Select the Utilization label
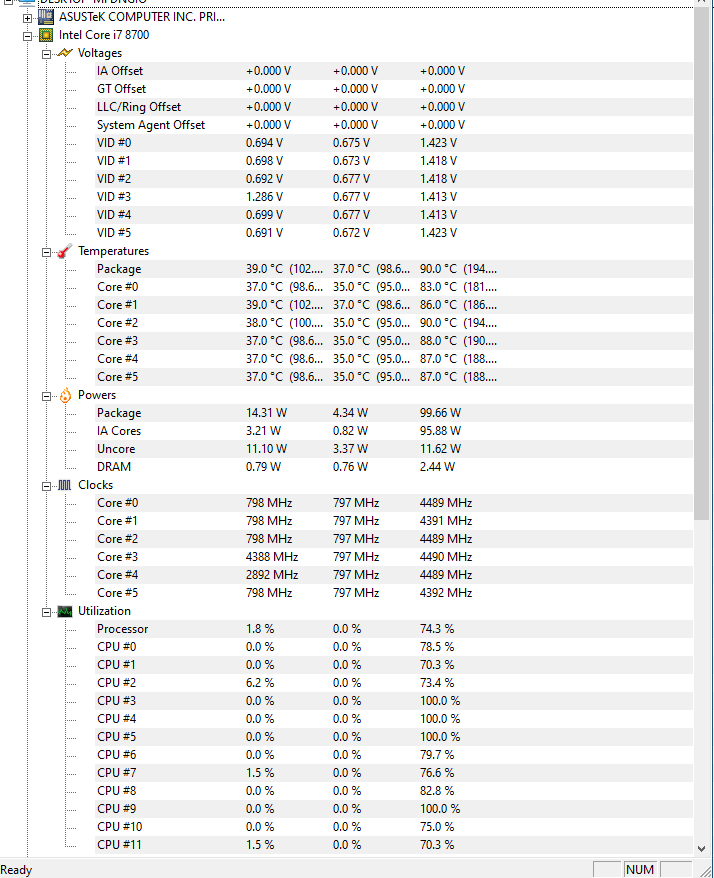The image size is (714, 878). tap(104, 611)
